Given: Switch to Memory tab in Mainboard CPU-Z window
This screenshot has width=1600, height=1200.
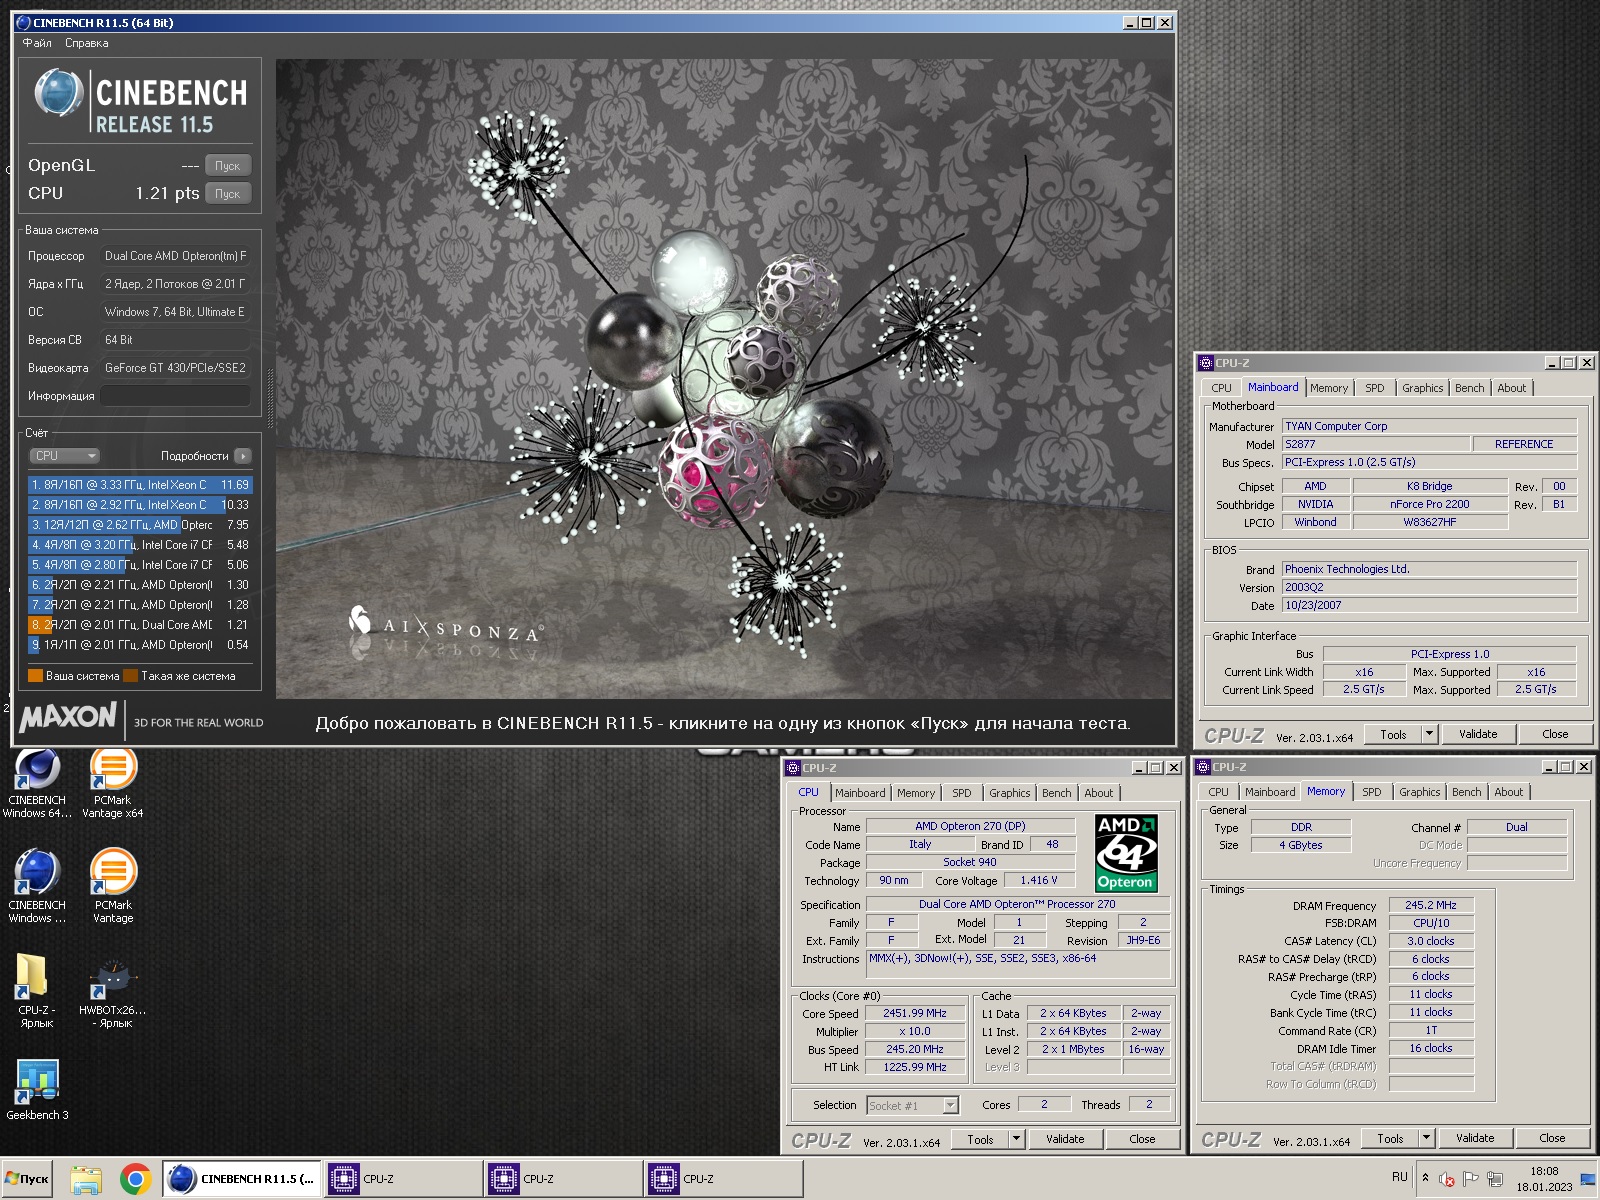Looking at the screenshot, I should tap(1329, 388).
